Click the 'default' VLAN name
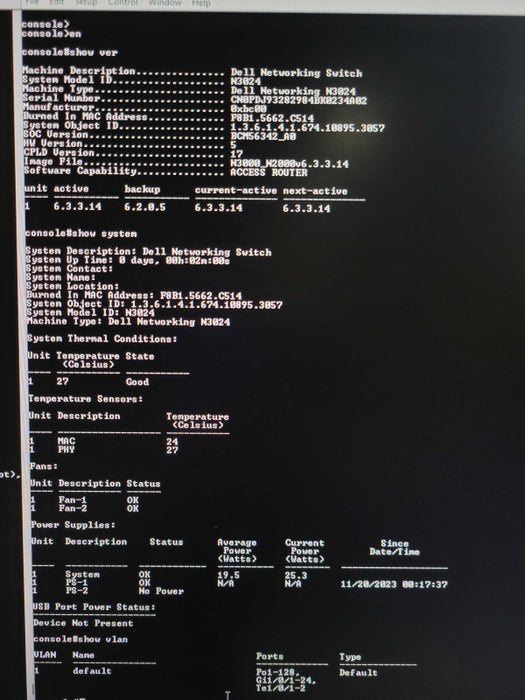This screenshot has height=700, width=525. (92, 671)
